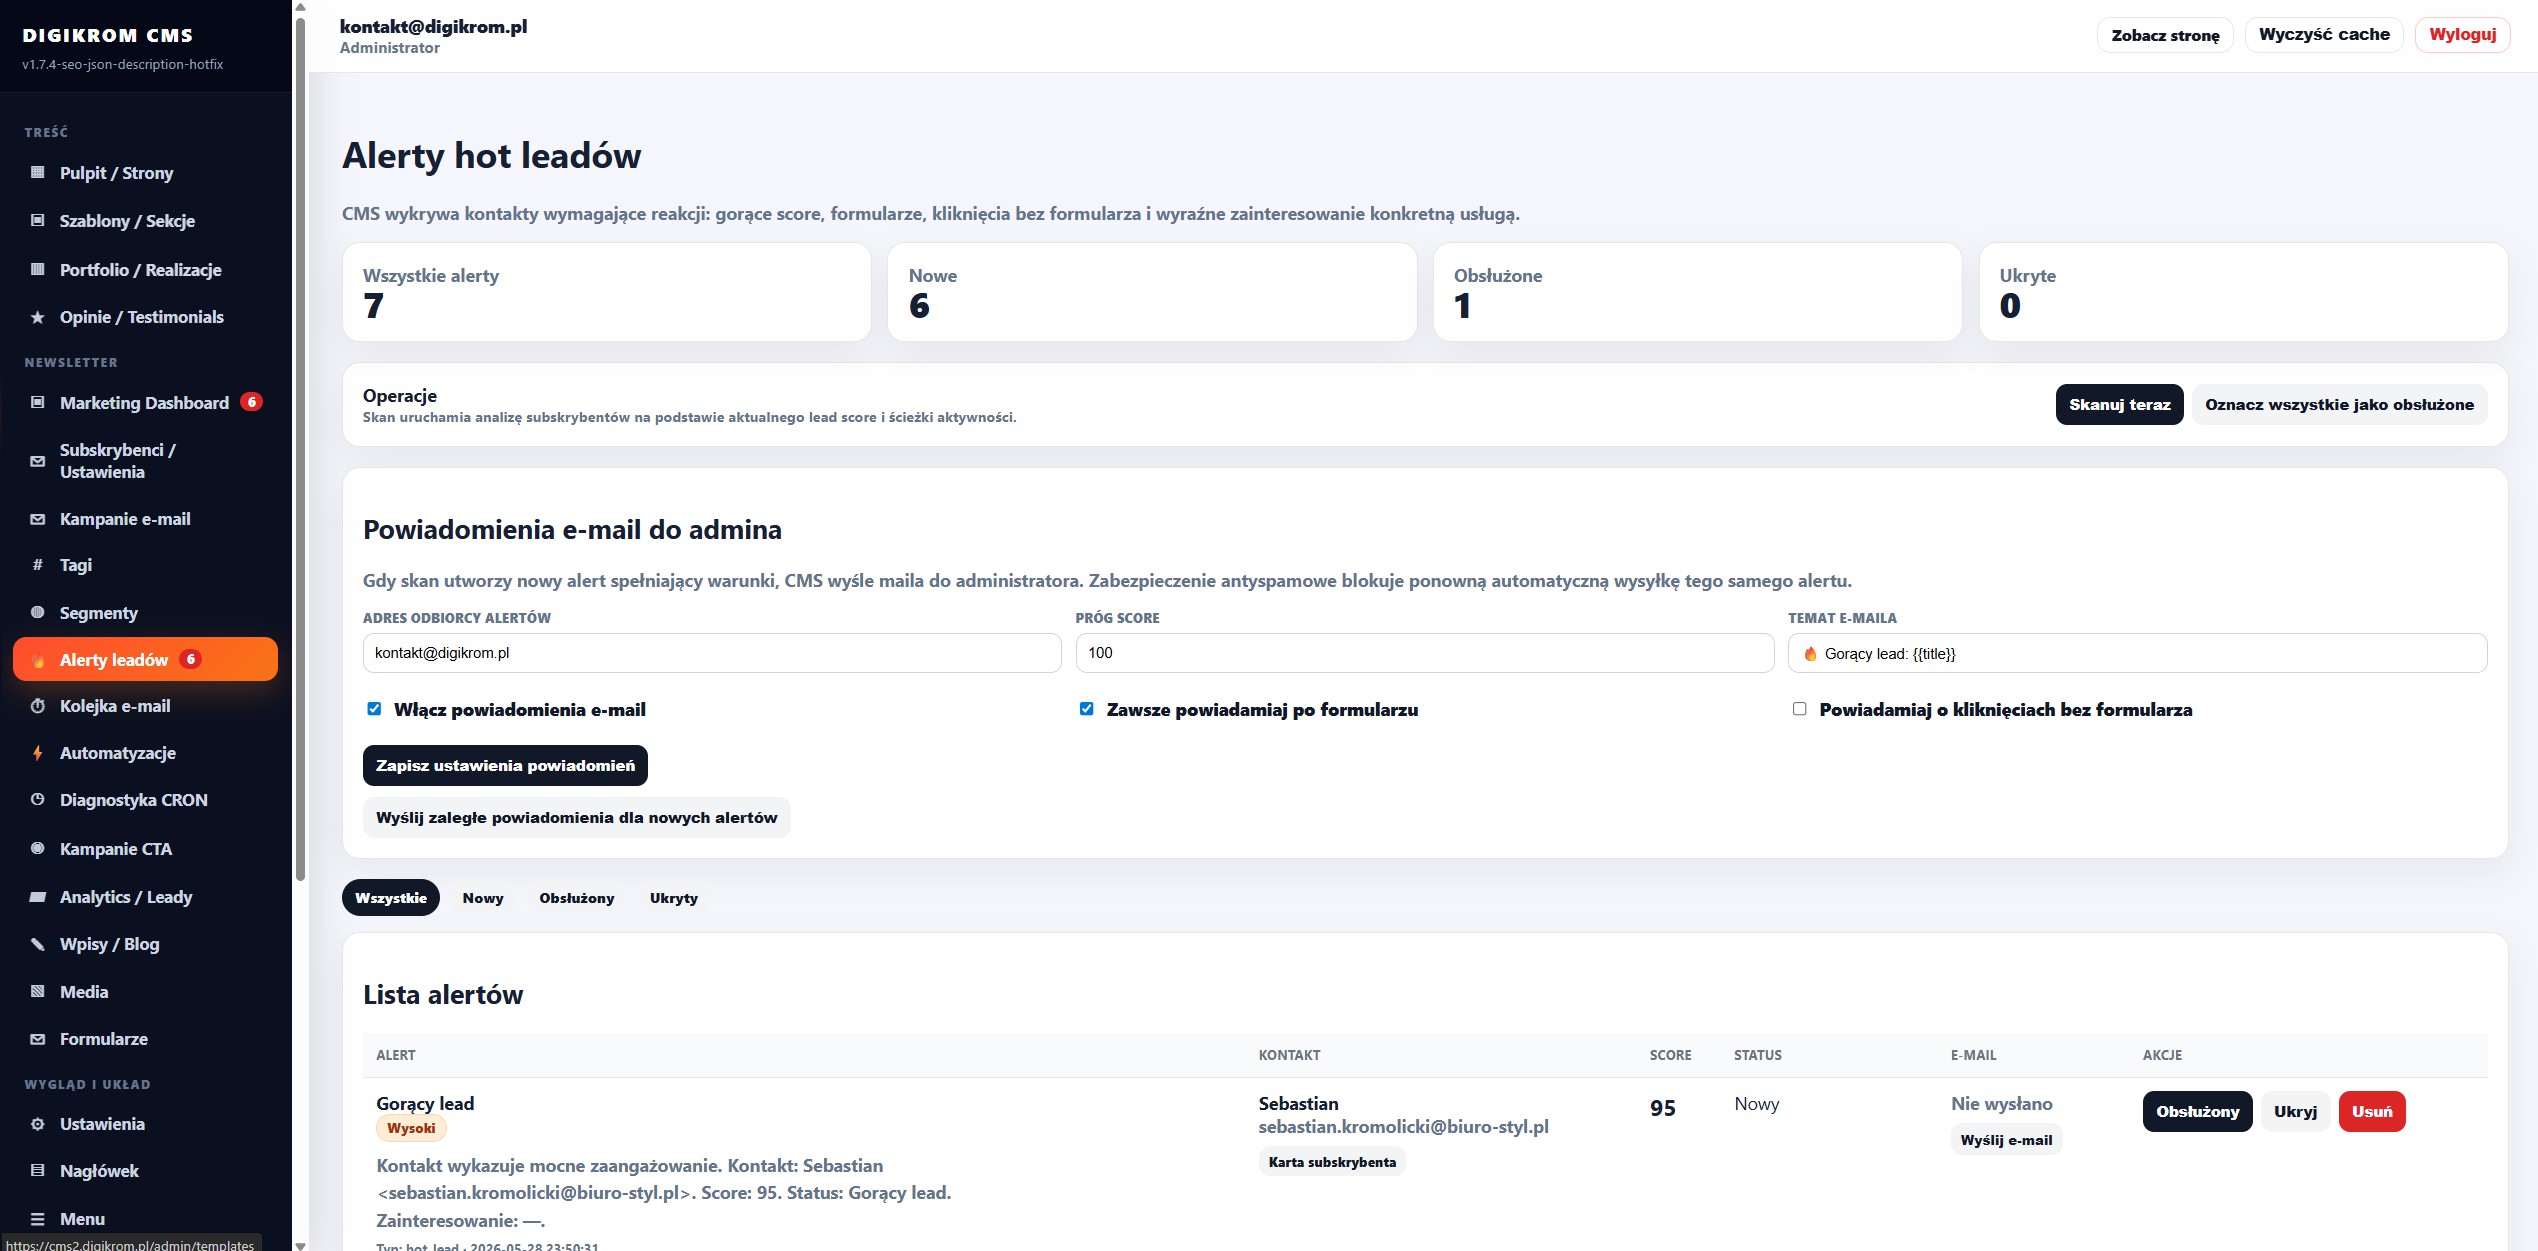Click Oznacz wszystkie jako obsłużone

2339,405
